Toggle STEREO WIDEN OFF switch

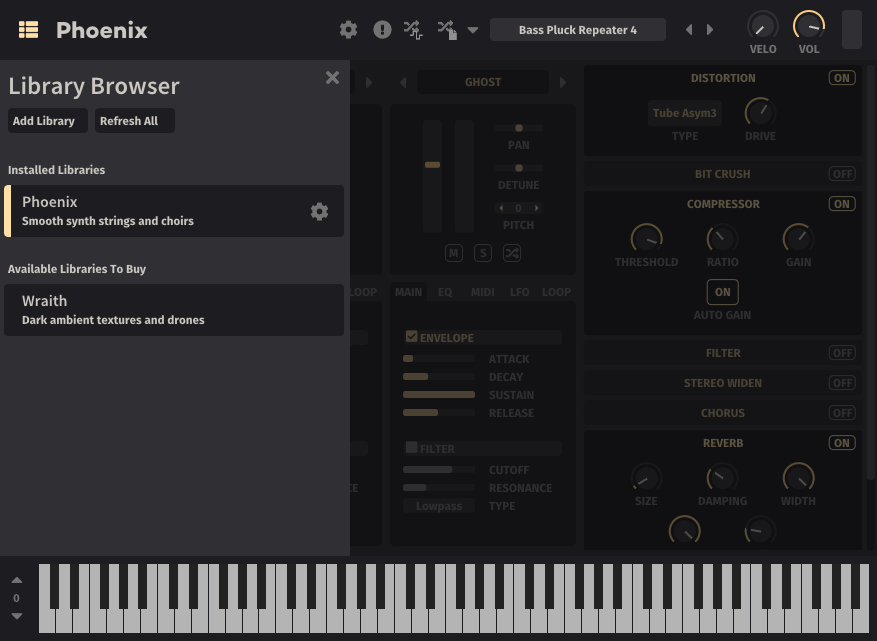point(842,383)
